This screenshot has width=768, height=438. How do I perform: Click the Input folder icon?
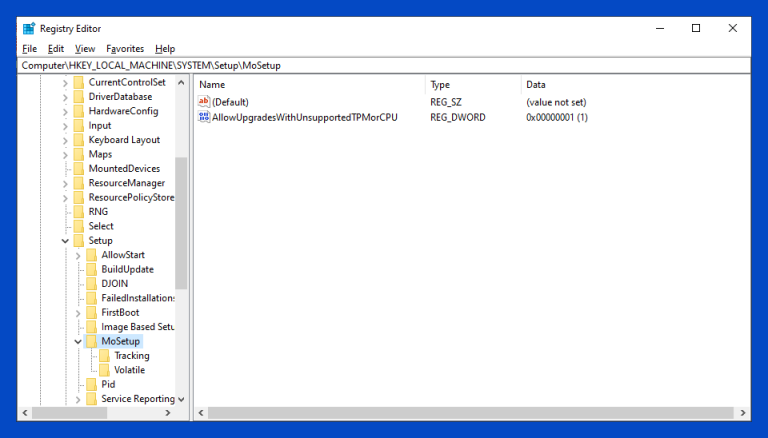[x=79, y=125]
